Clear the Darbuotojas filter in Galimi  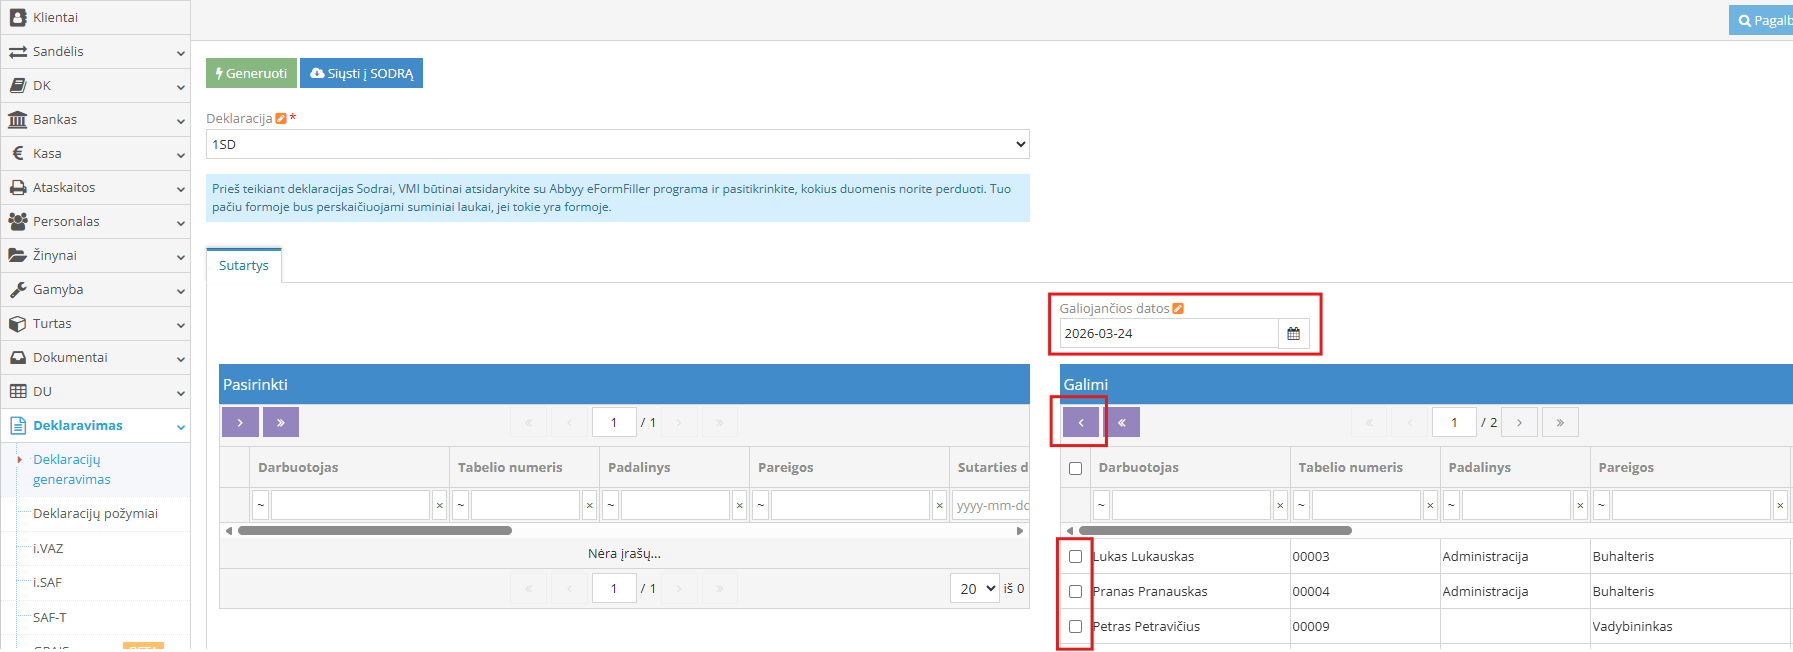tap(1280, 506)
